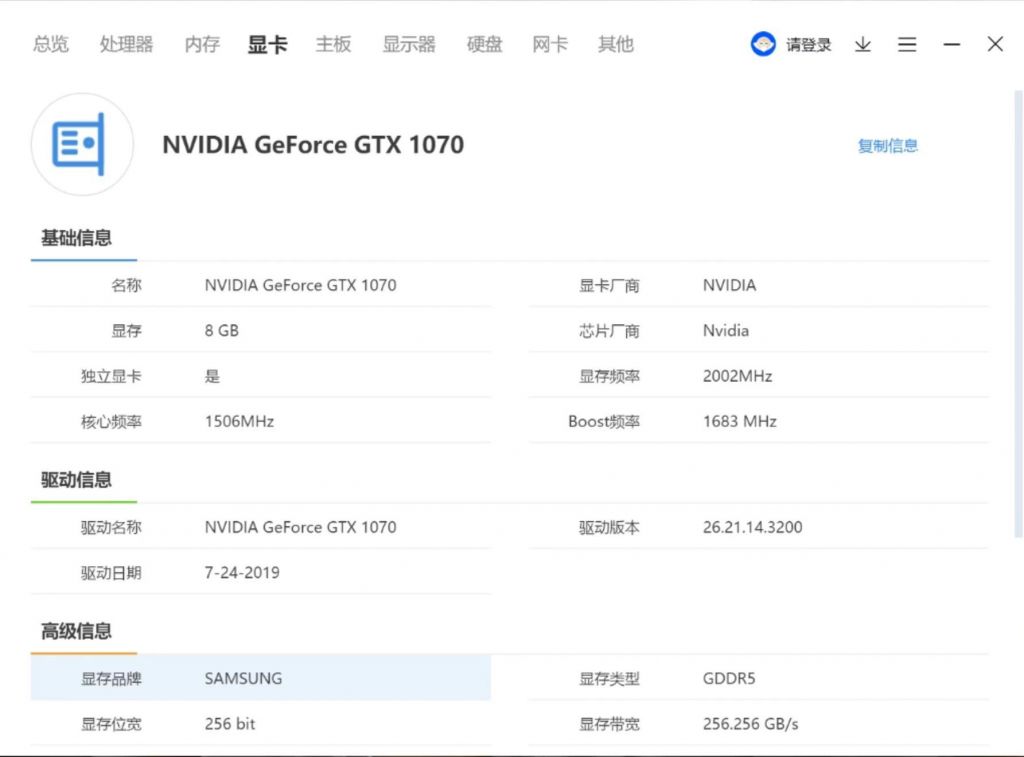Click the 高级信息 section header
Image resolution: width=1024 pixels, height=757 pixels.
(x=76, y=630)
